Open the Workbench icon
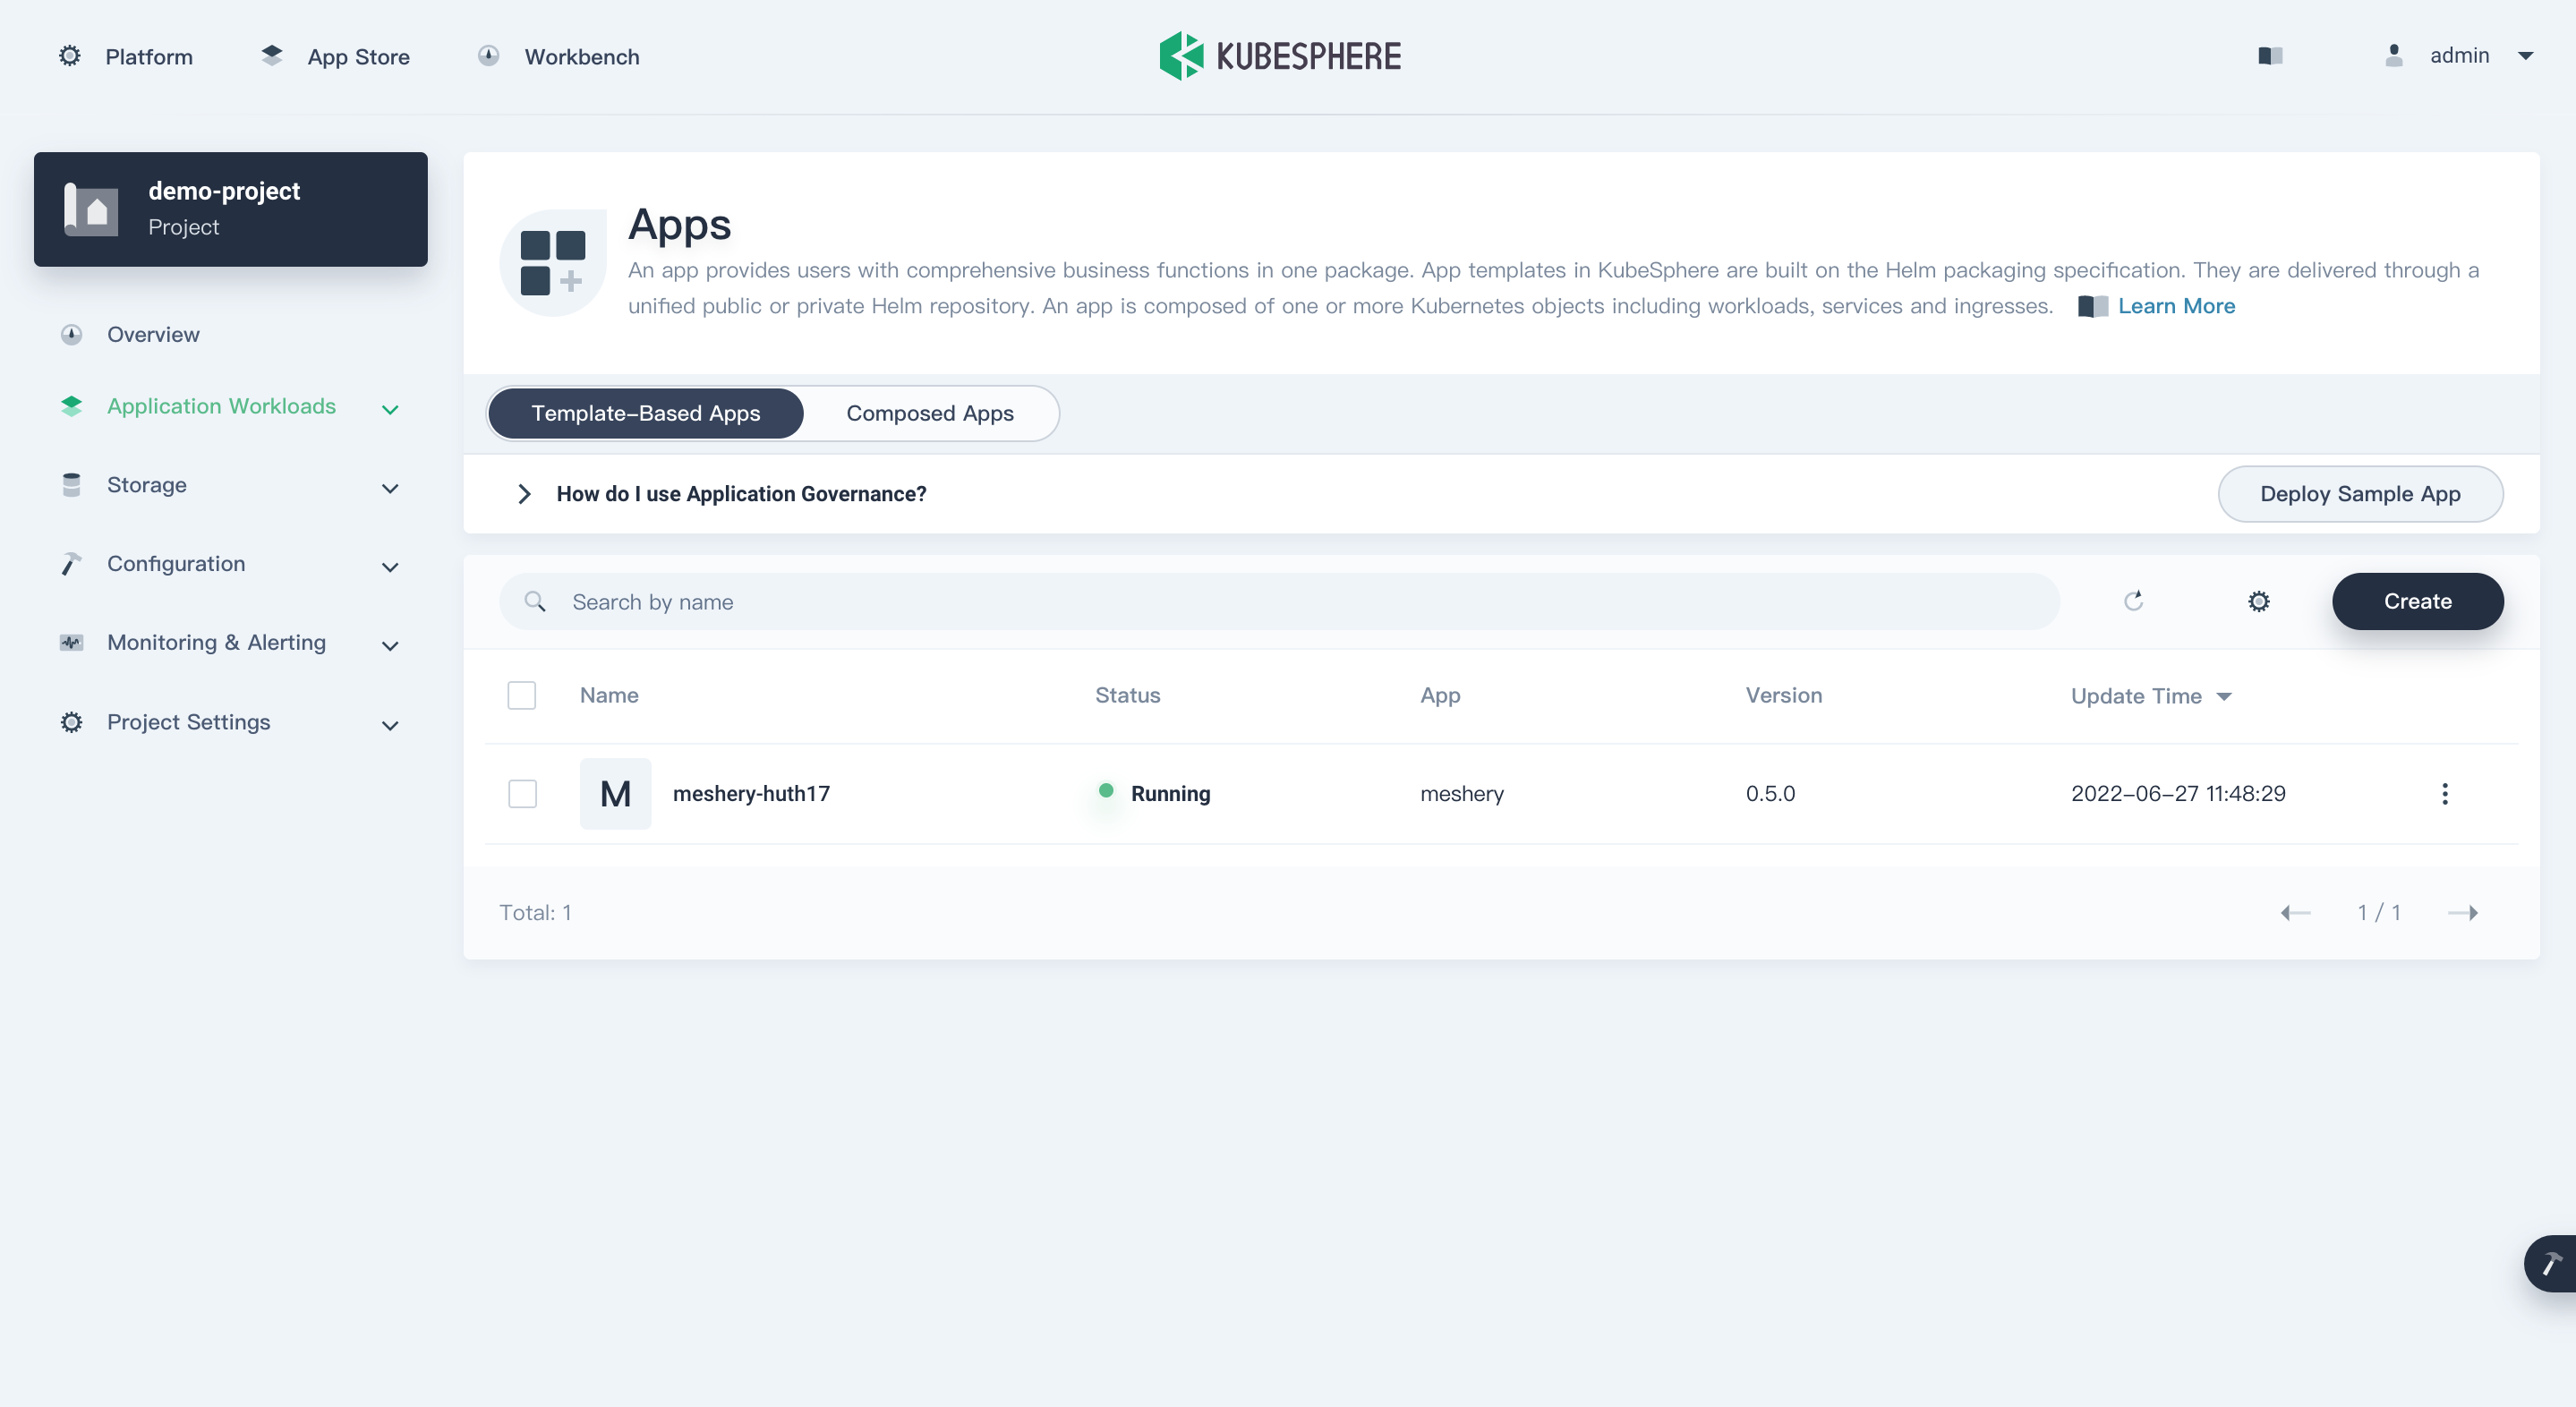This screenshot has width=2576, height=1407. point(489,56)
